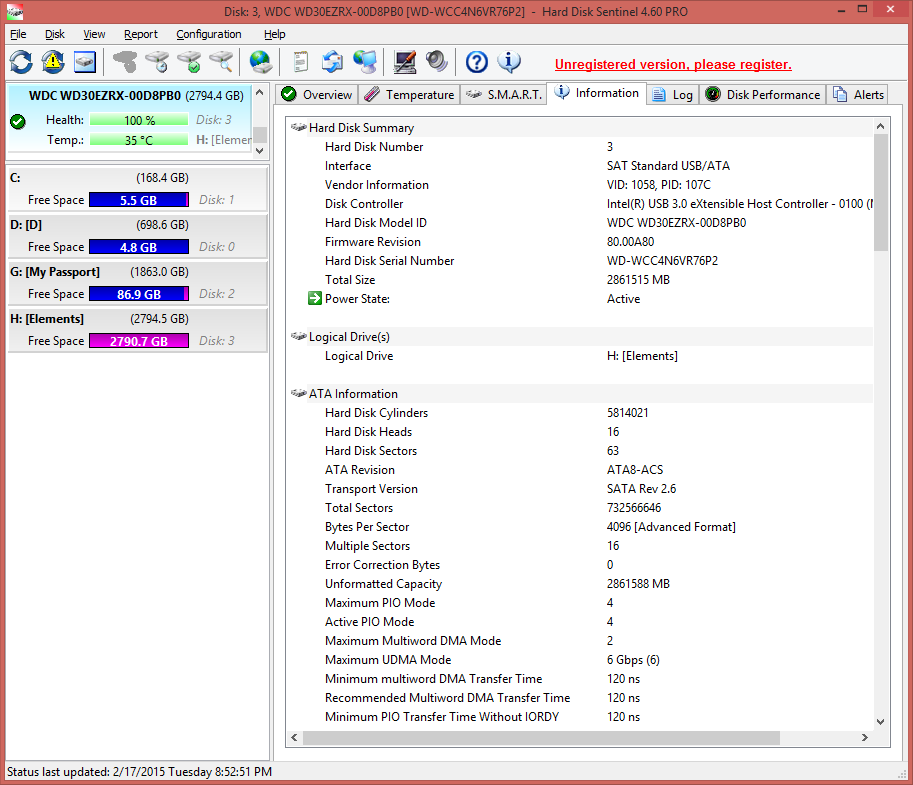Screen dimensions: 913x785
Task: Switch to the Disk Performance tab
Action: [x=762, y=94]
